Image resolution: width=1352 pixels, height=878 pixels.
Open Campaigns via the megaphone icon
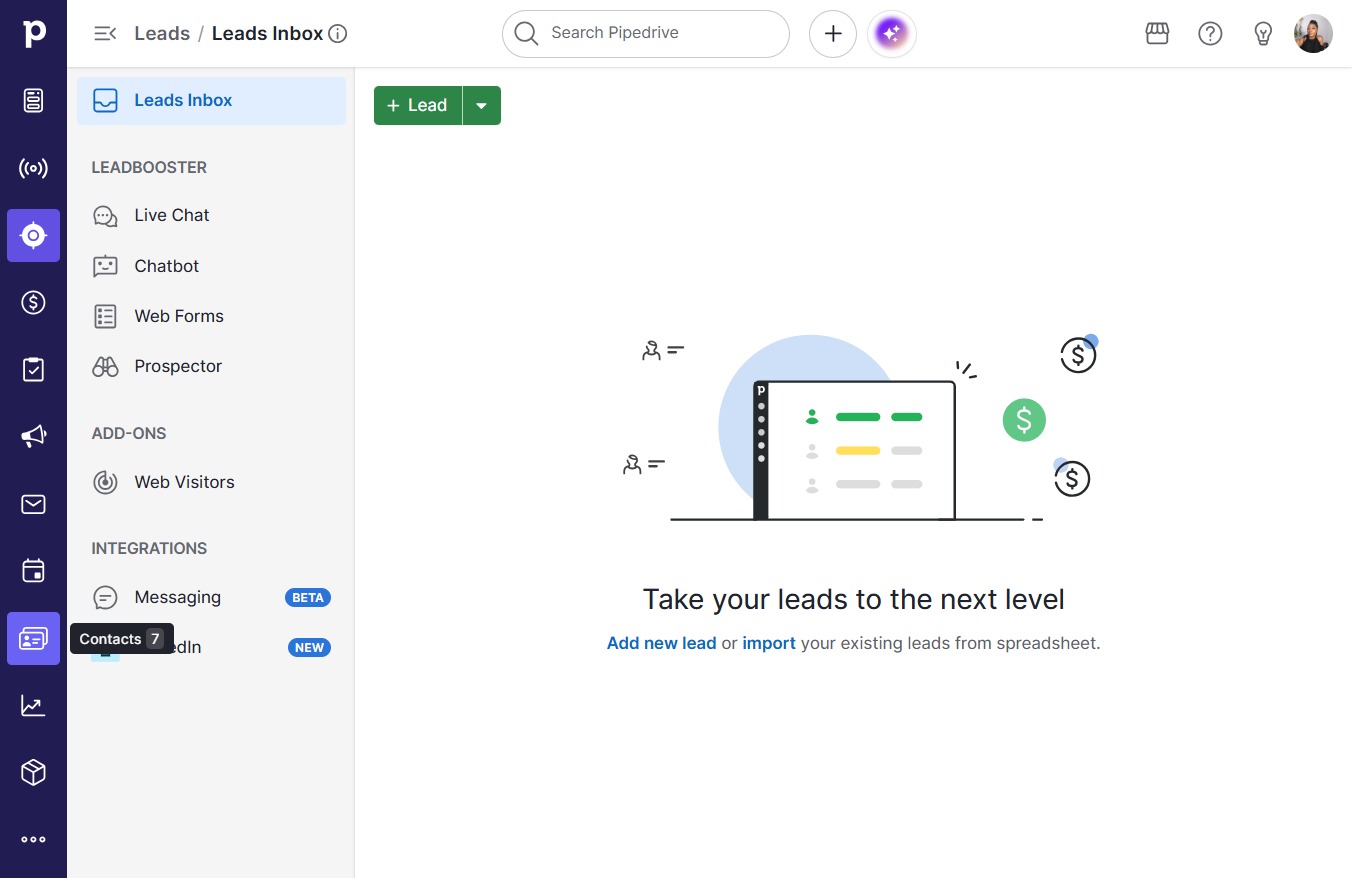[x=33, y=436]
